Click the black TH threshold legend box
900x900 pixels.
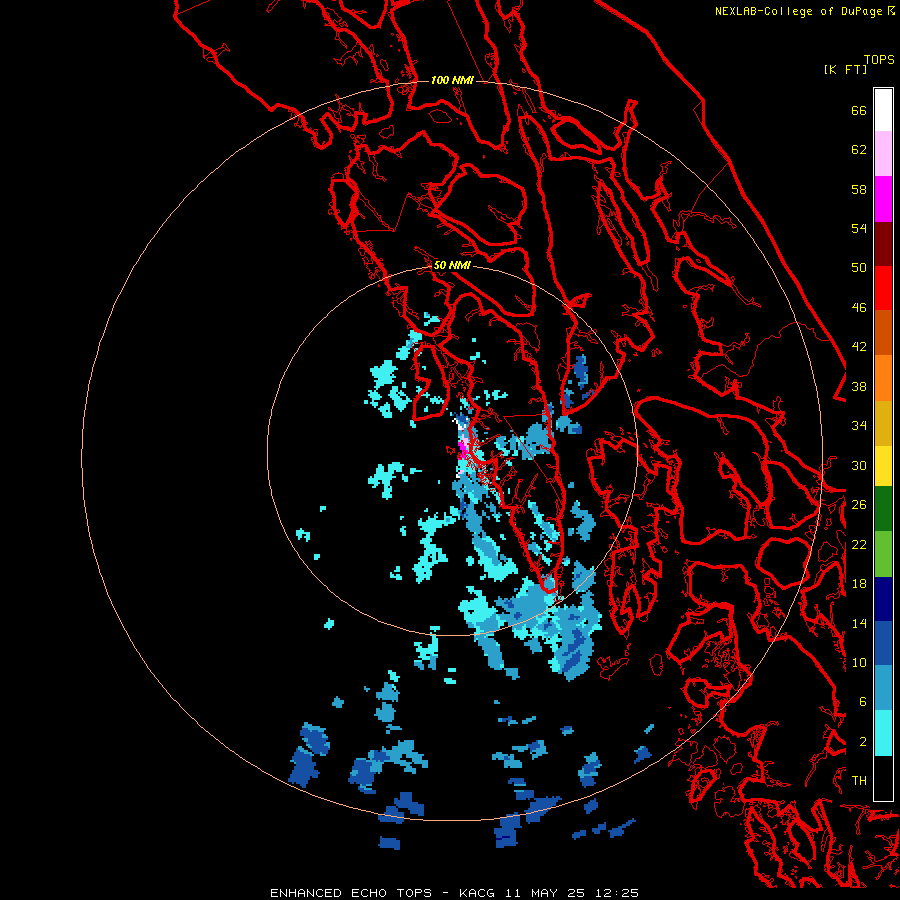pos(883,778)
